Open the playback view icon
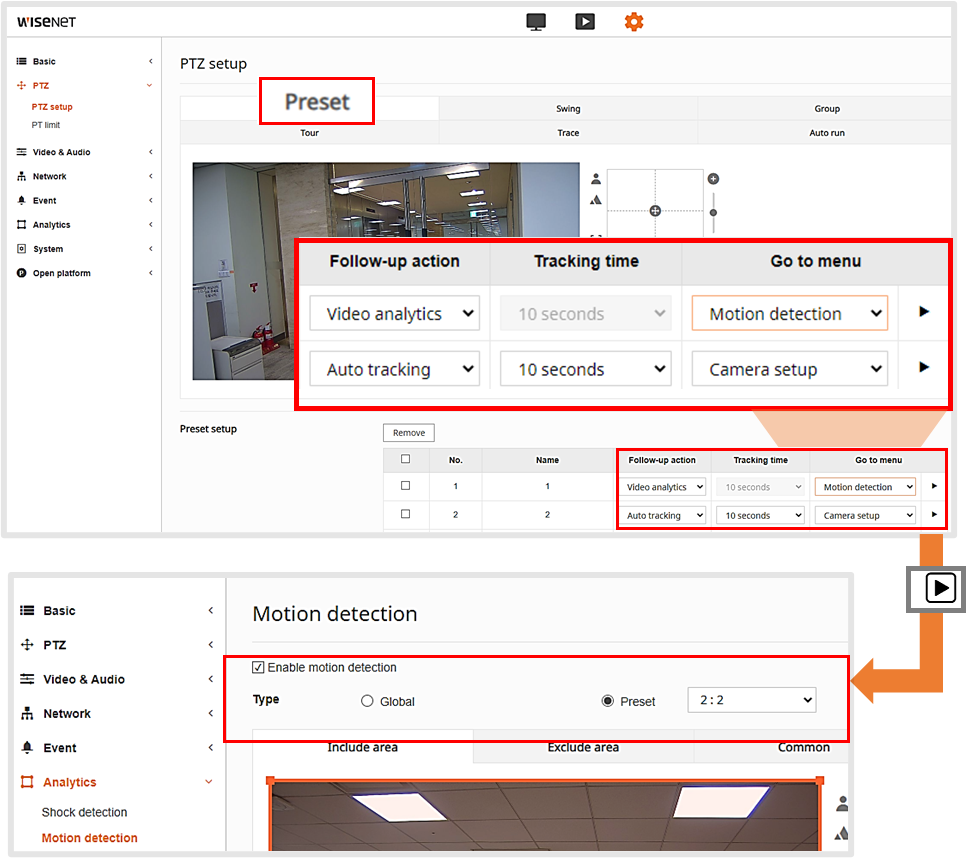979x858 pixels. [585, 22]
